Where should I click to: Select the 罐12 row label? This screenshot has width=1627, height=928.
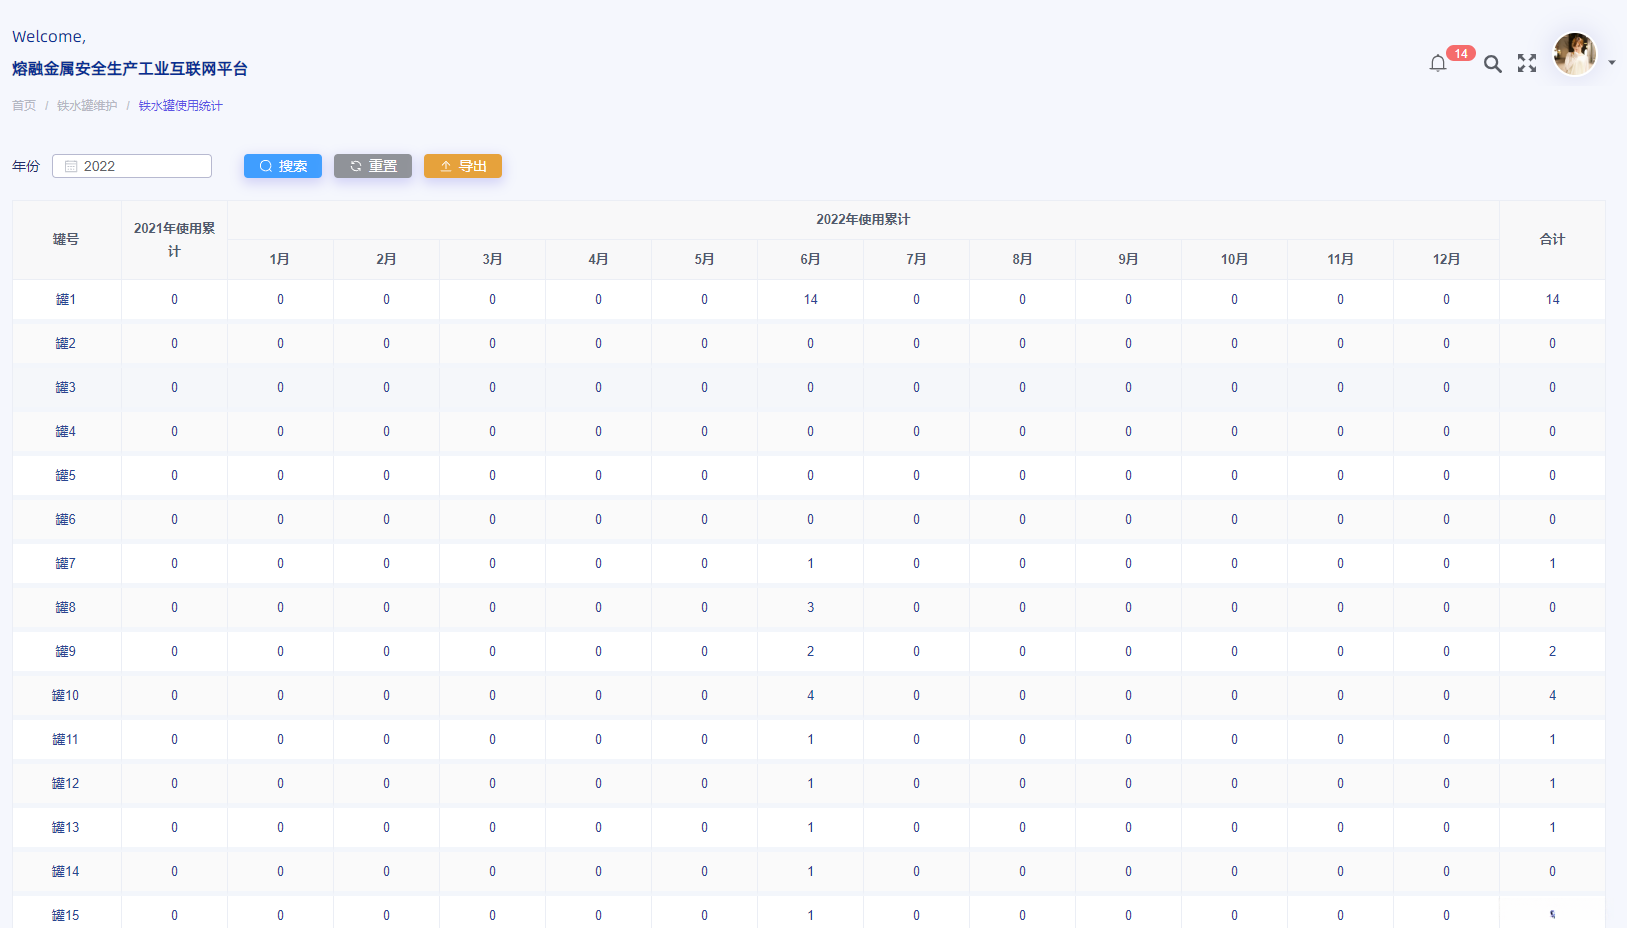coord(66,784)
